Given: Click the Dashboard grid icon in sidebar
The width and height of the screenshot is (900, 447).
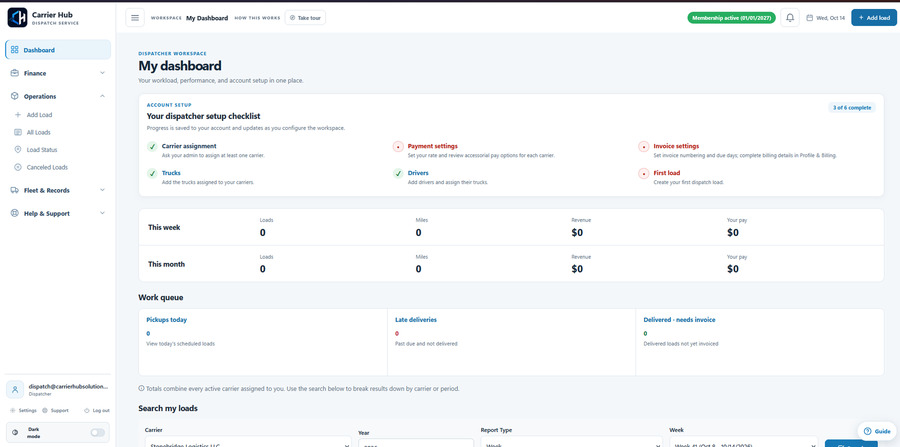Looking at the screenshot, I should 15,50.
